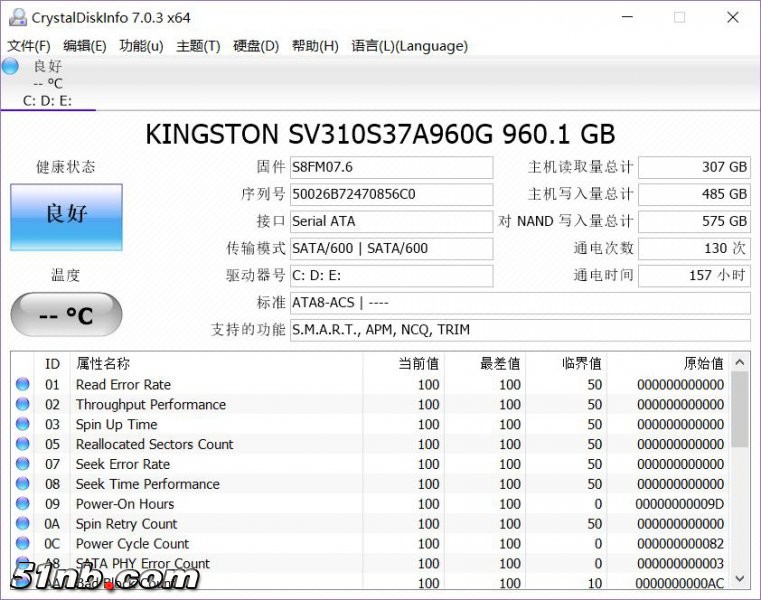Click status orb beside Spin Retry Count

pos(23,524)
